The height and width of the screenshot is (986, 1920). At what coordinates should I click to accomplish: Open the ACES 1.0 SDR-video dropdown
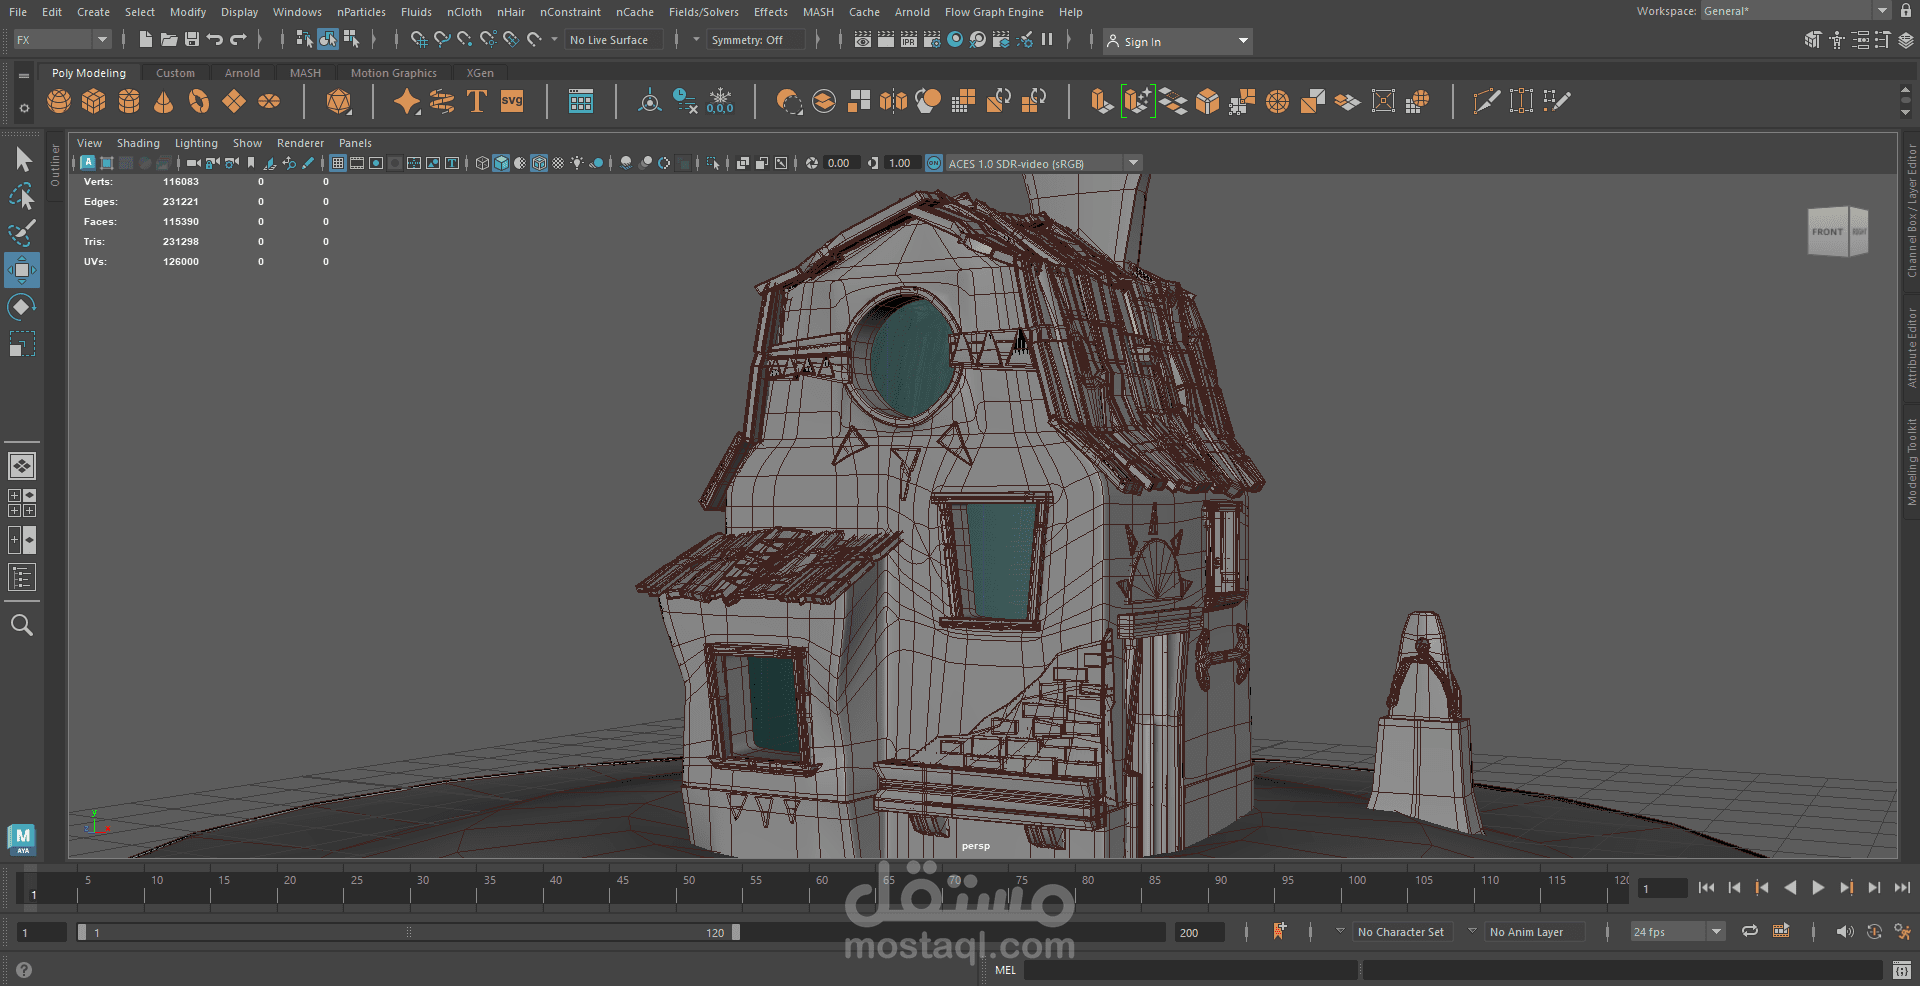[1043, 163]
